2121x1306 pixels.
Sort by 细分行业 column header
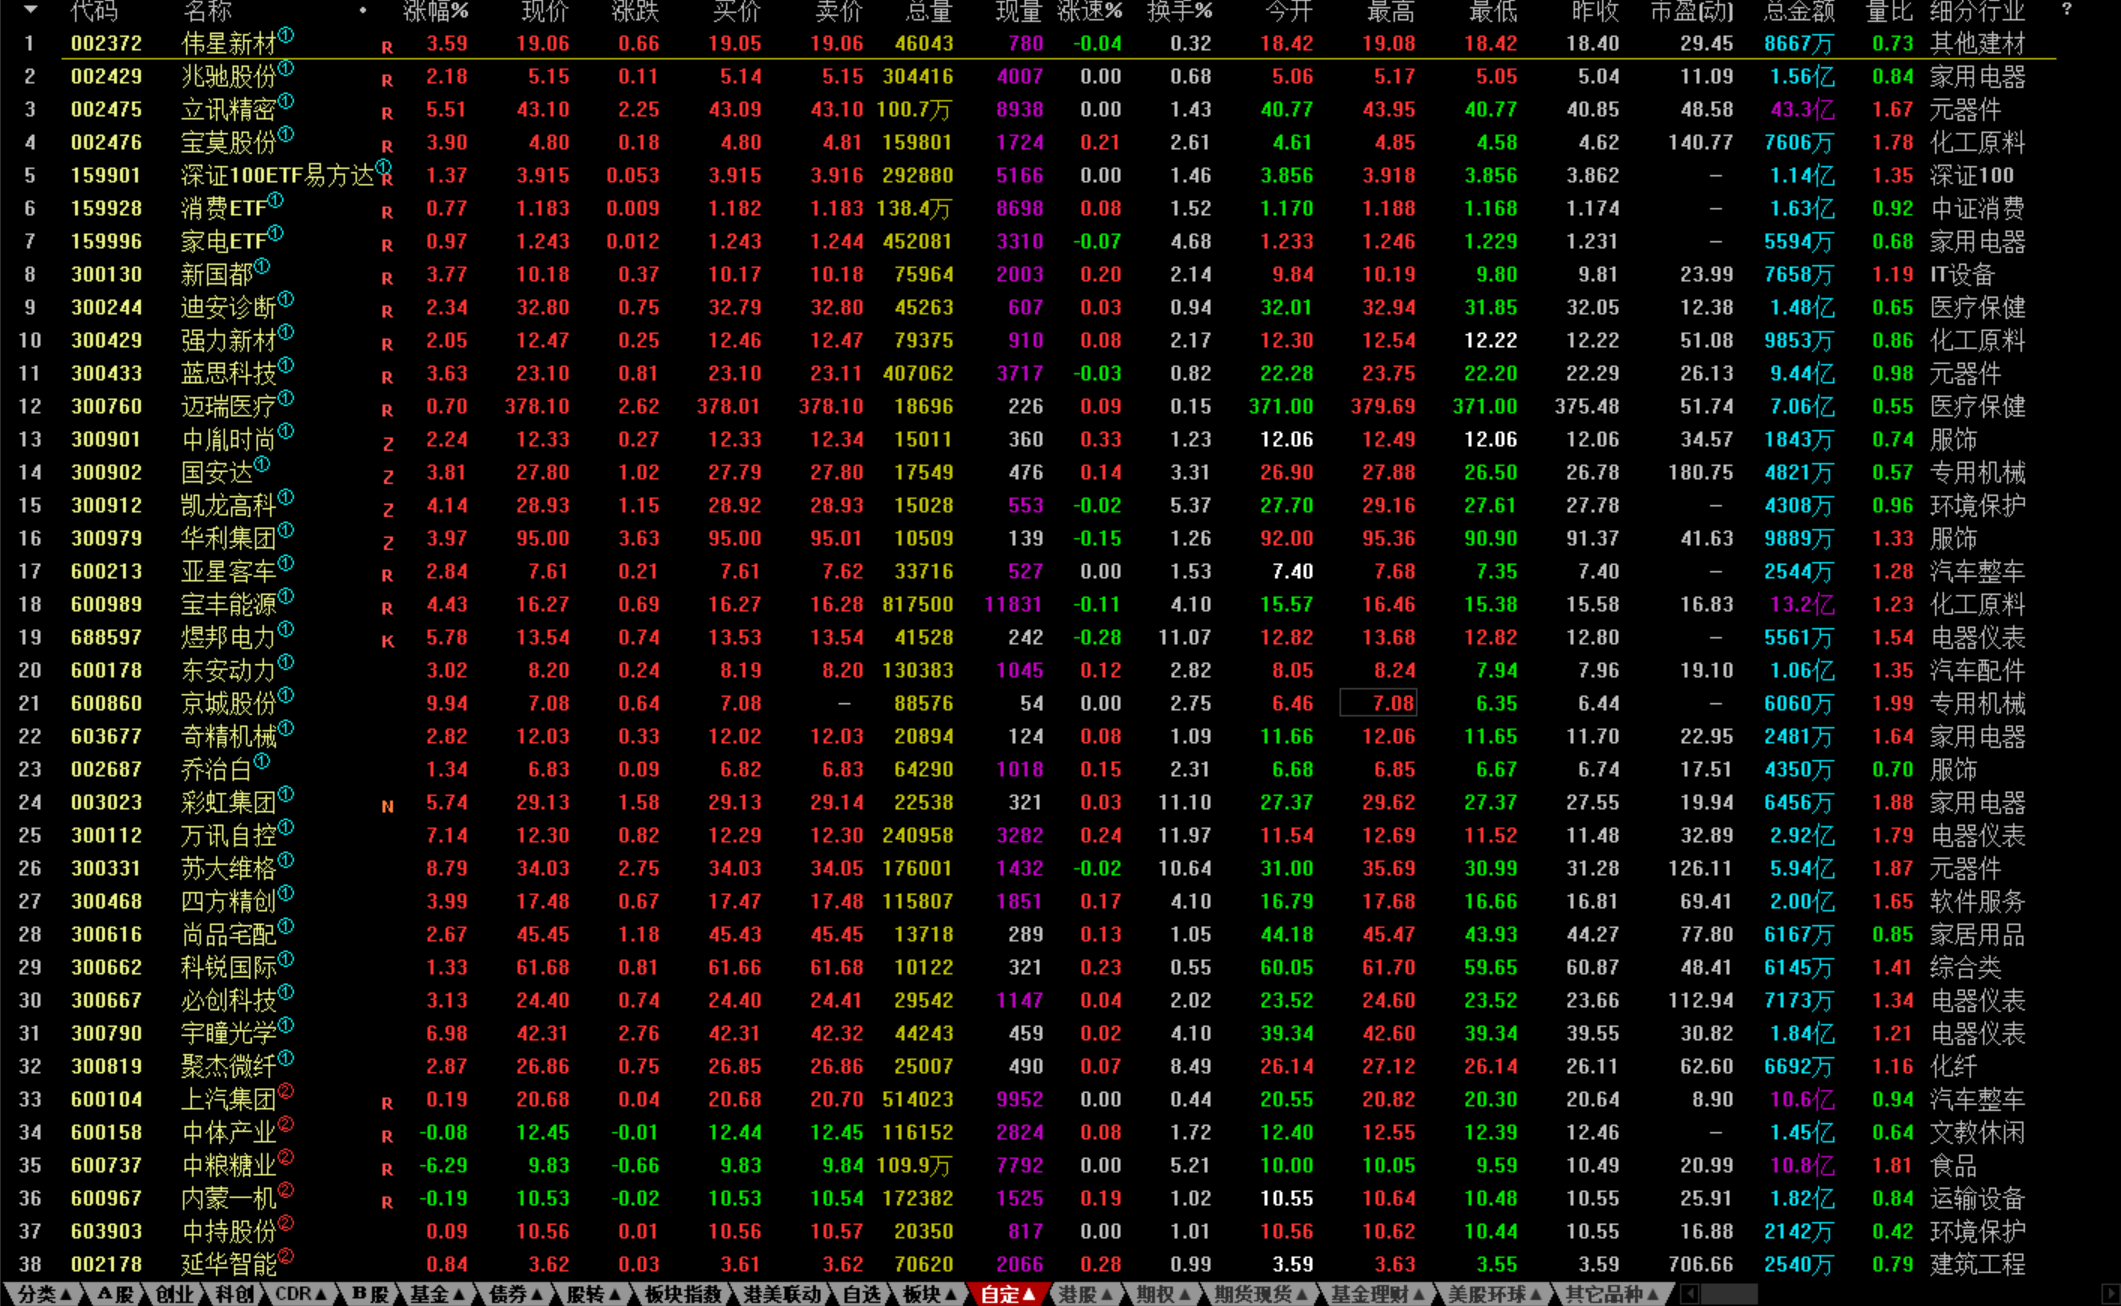click(x=1977, y=11)
